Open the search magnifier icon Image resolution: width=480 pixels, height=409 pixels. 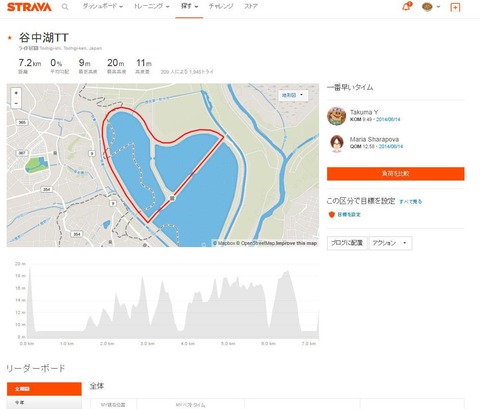(x=65, y=7)
